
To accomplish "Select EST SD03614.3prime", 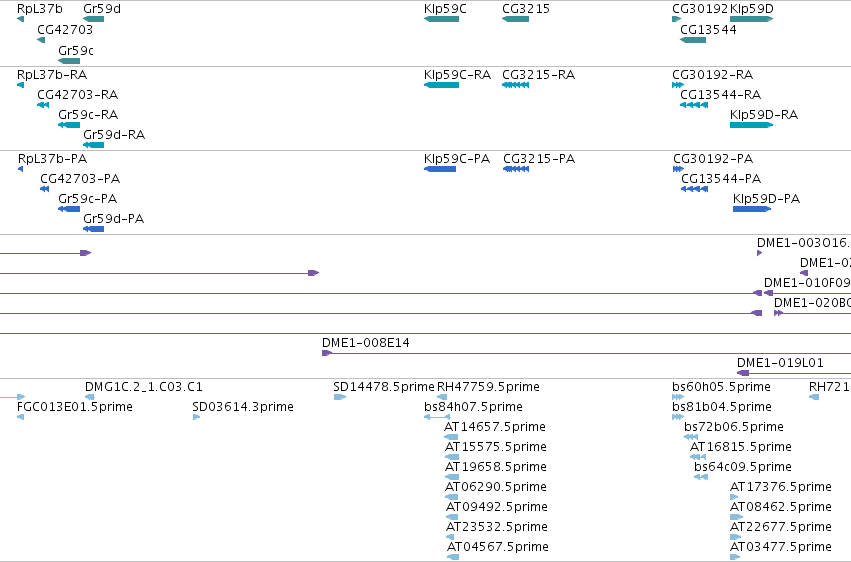I will [243, 406].
